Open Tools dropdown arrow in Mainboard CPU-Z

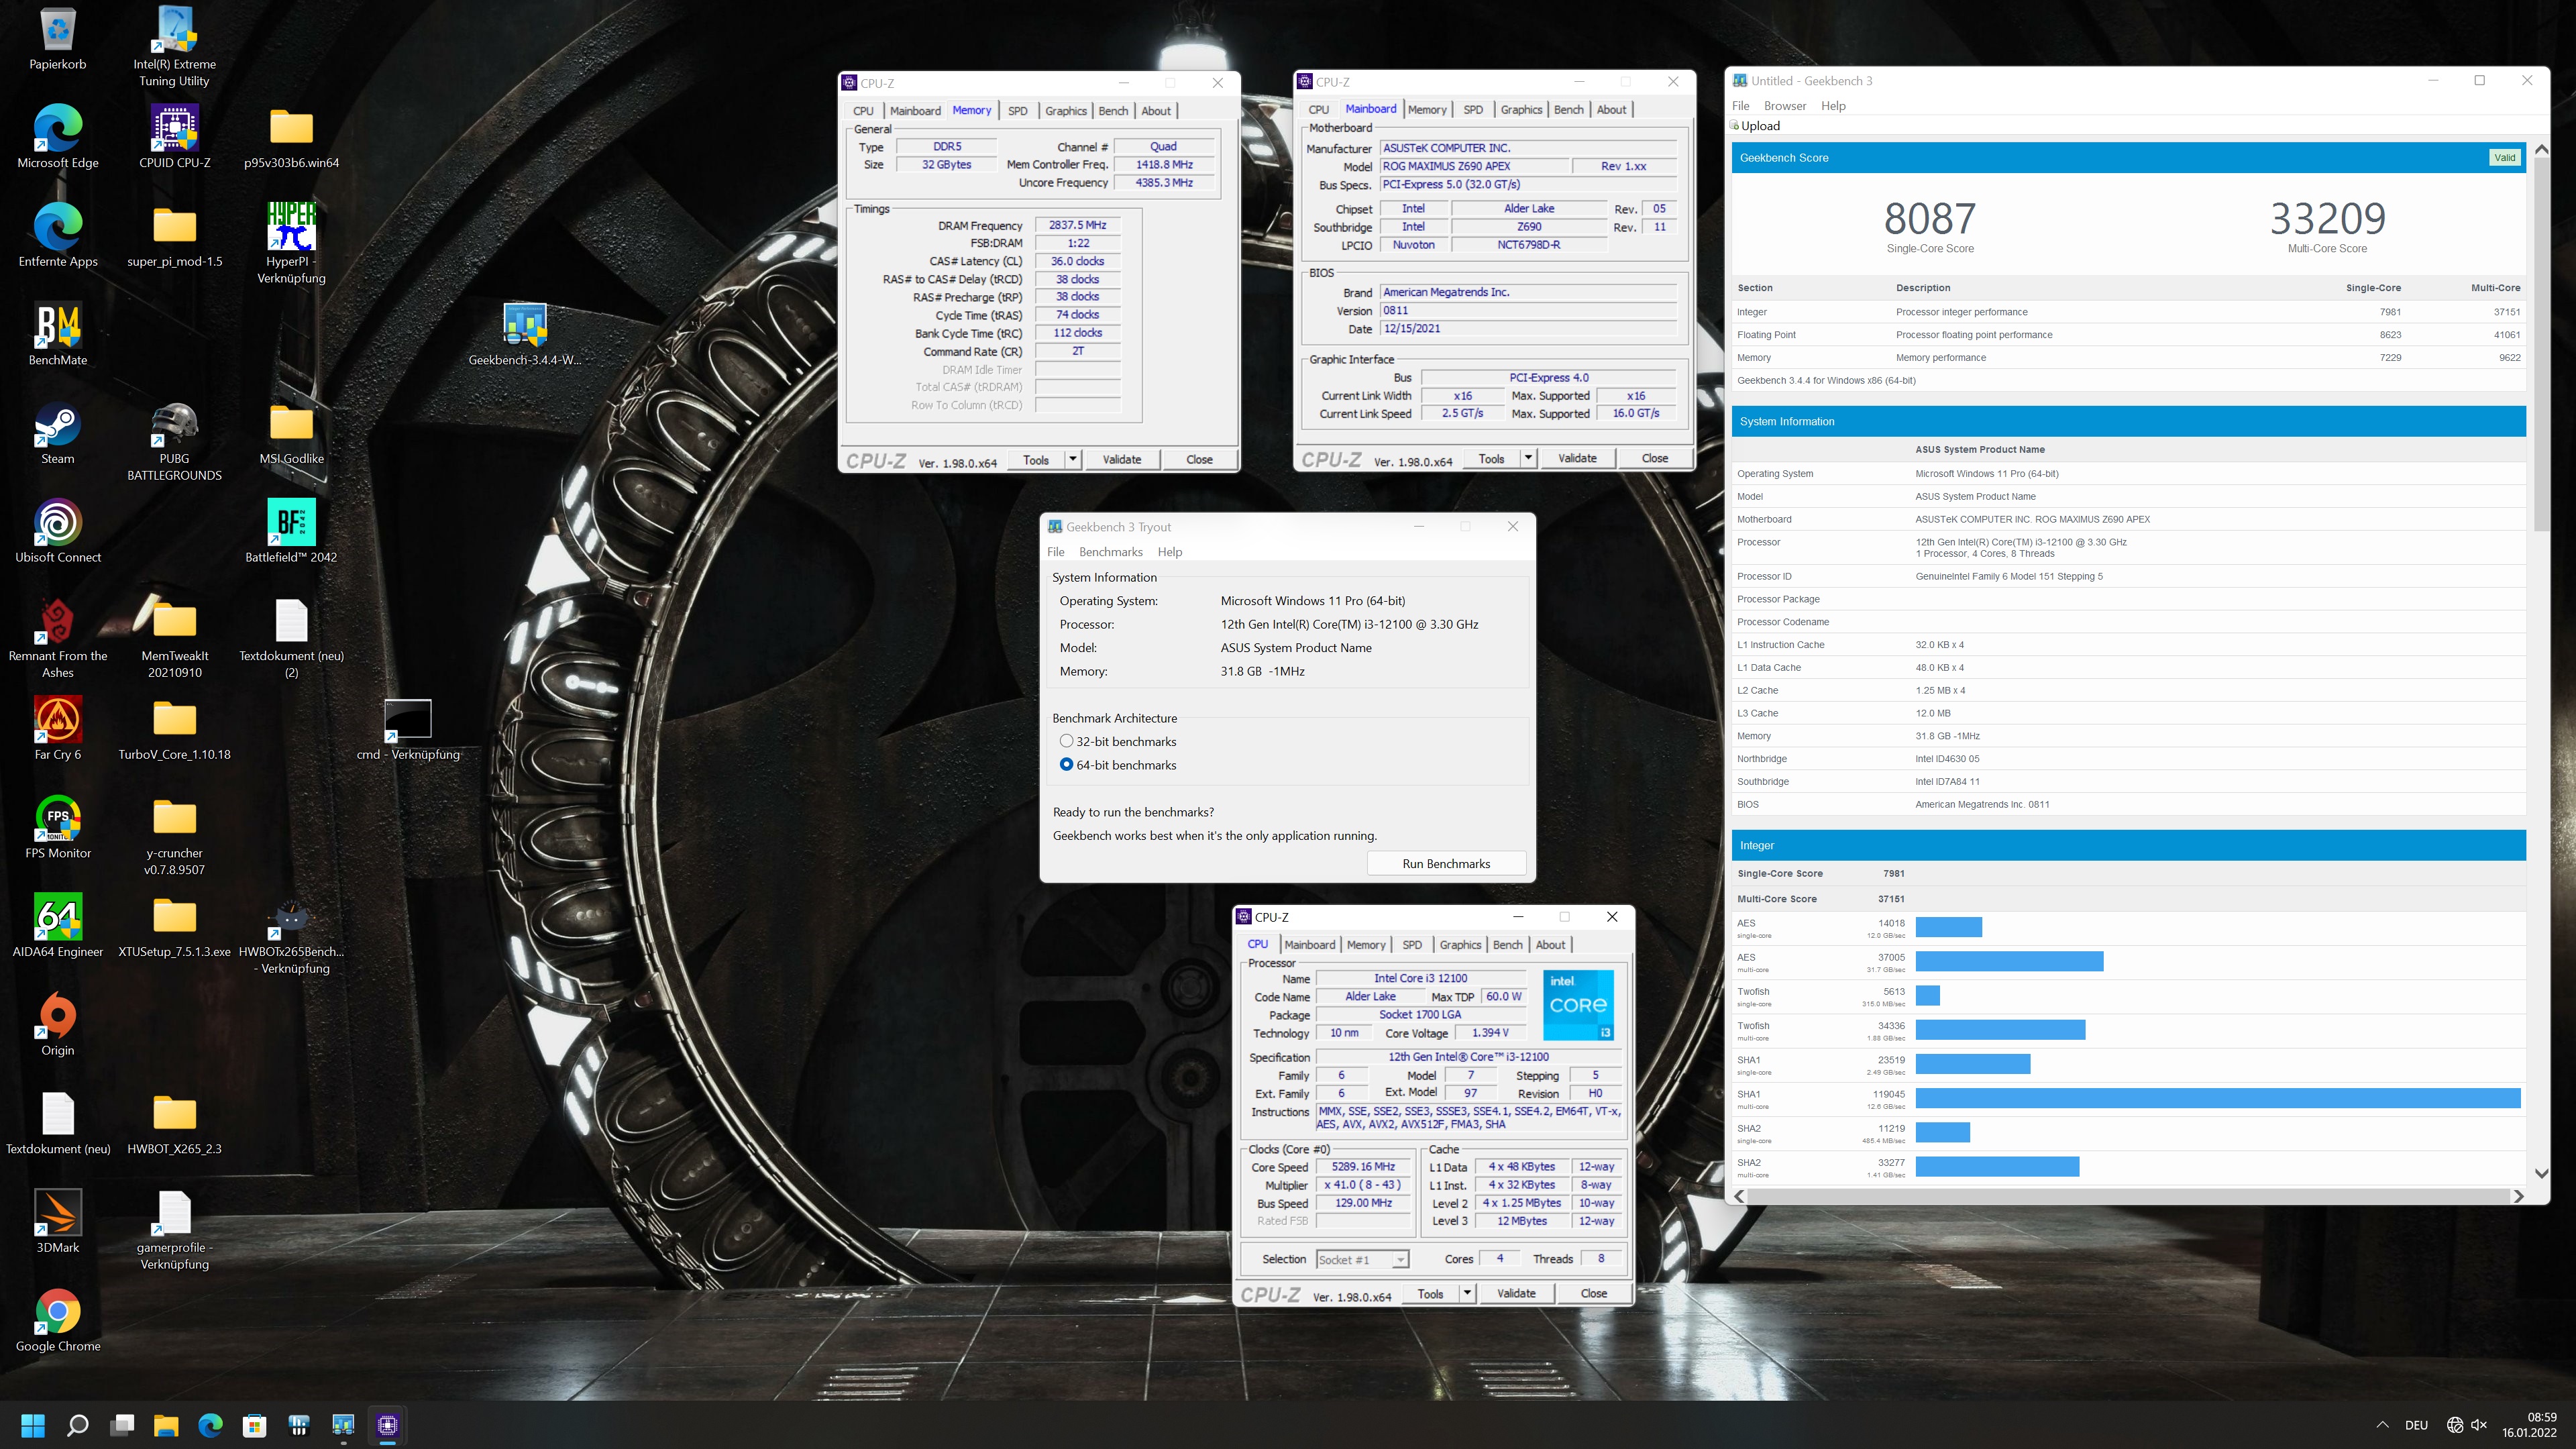(1528, 458)
